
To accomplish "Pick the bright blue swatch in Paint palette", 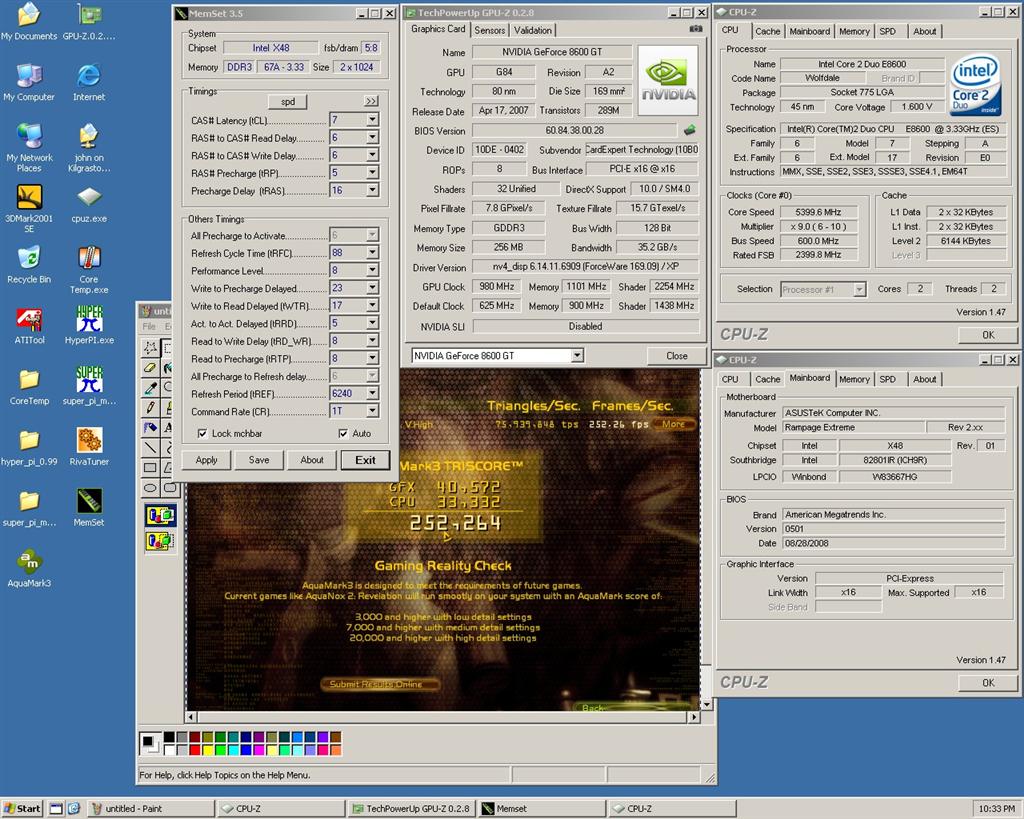I will pyautogui.click(x=245, y=750).
